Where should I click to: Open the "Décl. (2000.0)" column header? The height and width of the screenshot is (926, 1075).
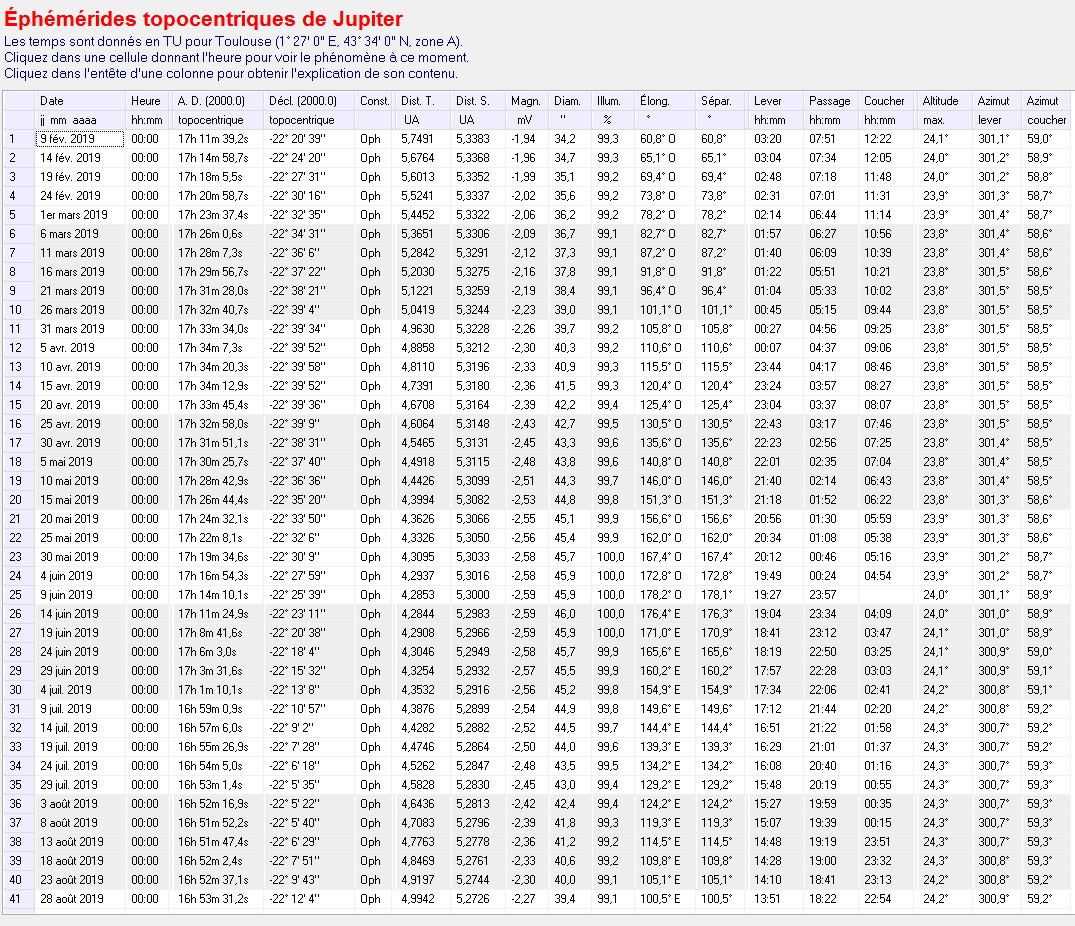303,101
